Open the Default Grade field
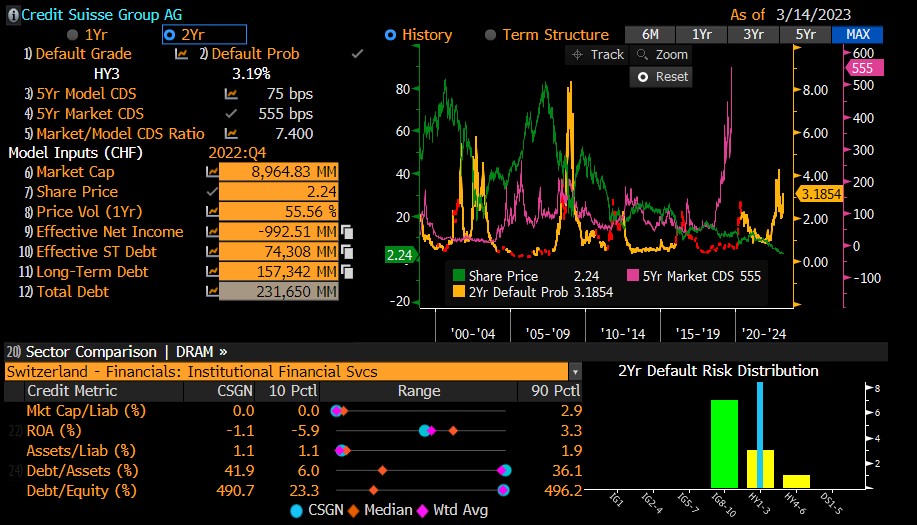This screenshot has height=525, width=917. [x=84, y=54]
